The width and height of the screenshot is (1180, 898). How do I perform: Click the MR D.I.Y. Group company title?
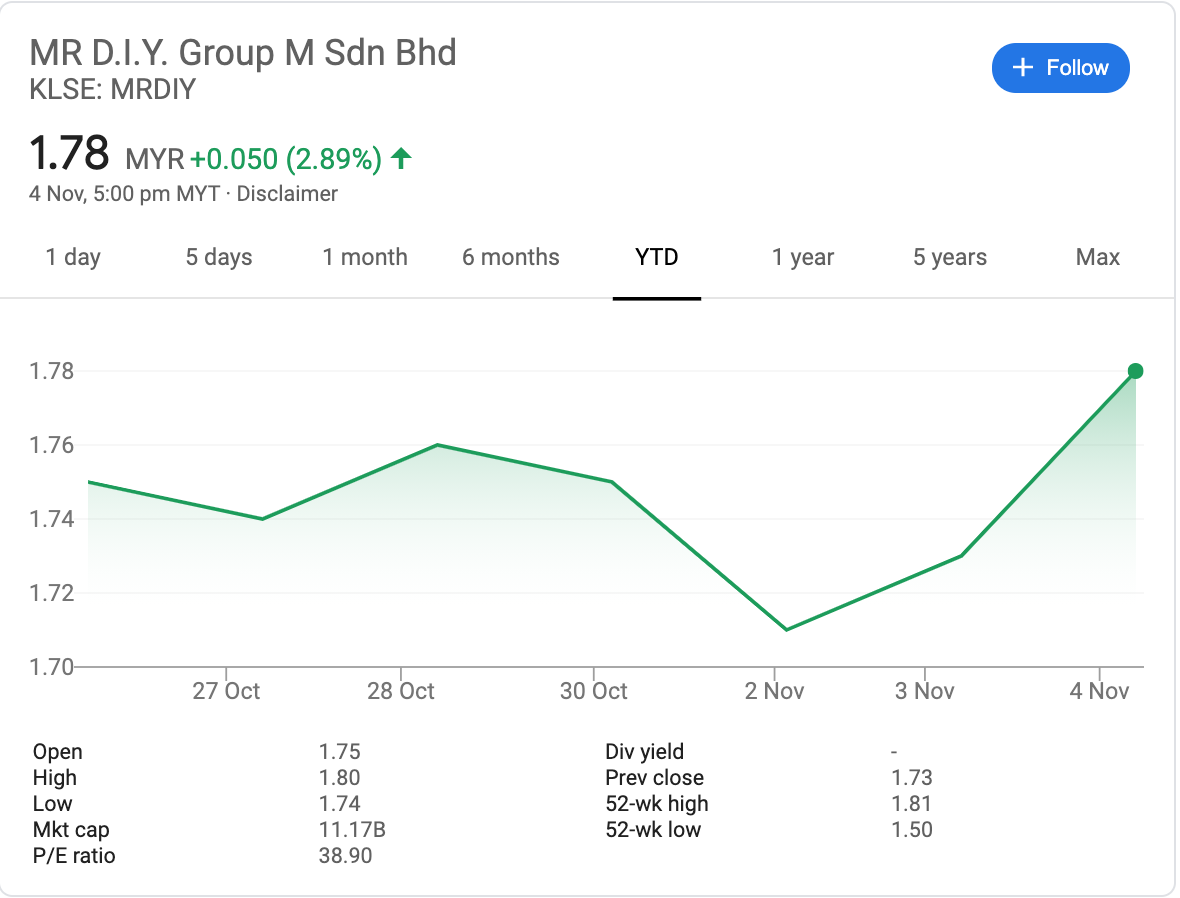[243, 52]
